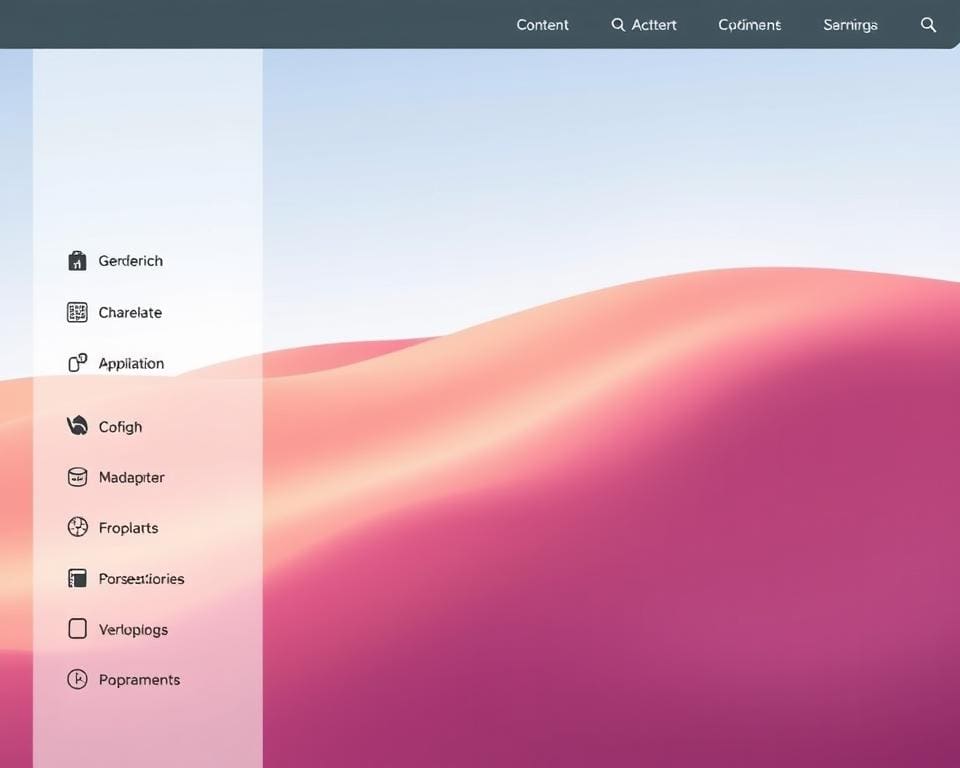
Task: Select the Froplarts sidebar label
Action: tap(129, 528)
